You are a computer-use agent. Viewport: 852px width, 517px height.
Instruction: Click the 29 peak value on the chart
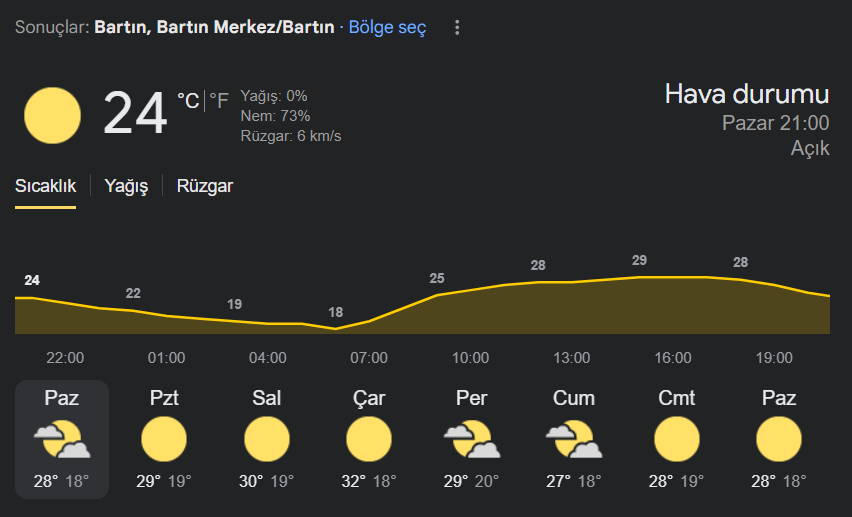pyautogui.click(x=639, y=260)
